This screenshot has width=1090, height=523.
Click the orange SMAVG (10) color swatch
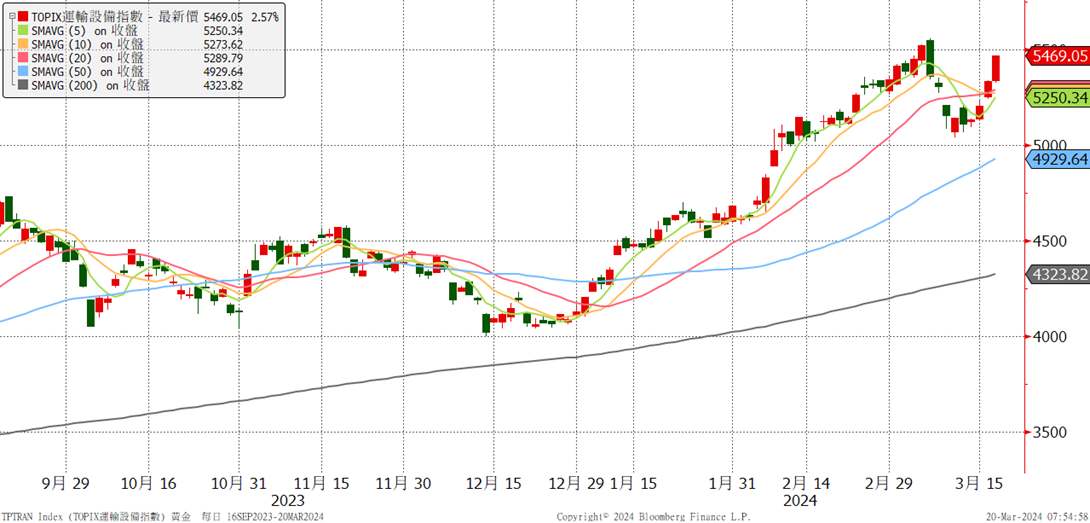pyautogui.click(x=24, y=44)
